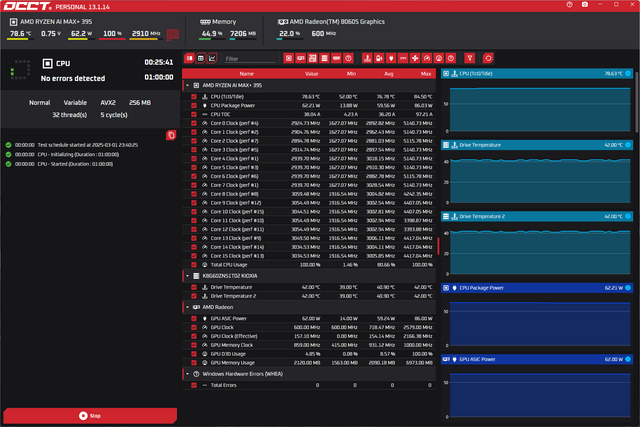Toggle the clock gauge sensor filter

pos(427,58)
